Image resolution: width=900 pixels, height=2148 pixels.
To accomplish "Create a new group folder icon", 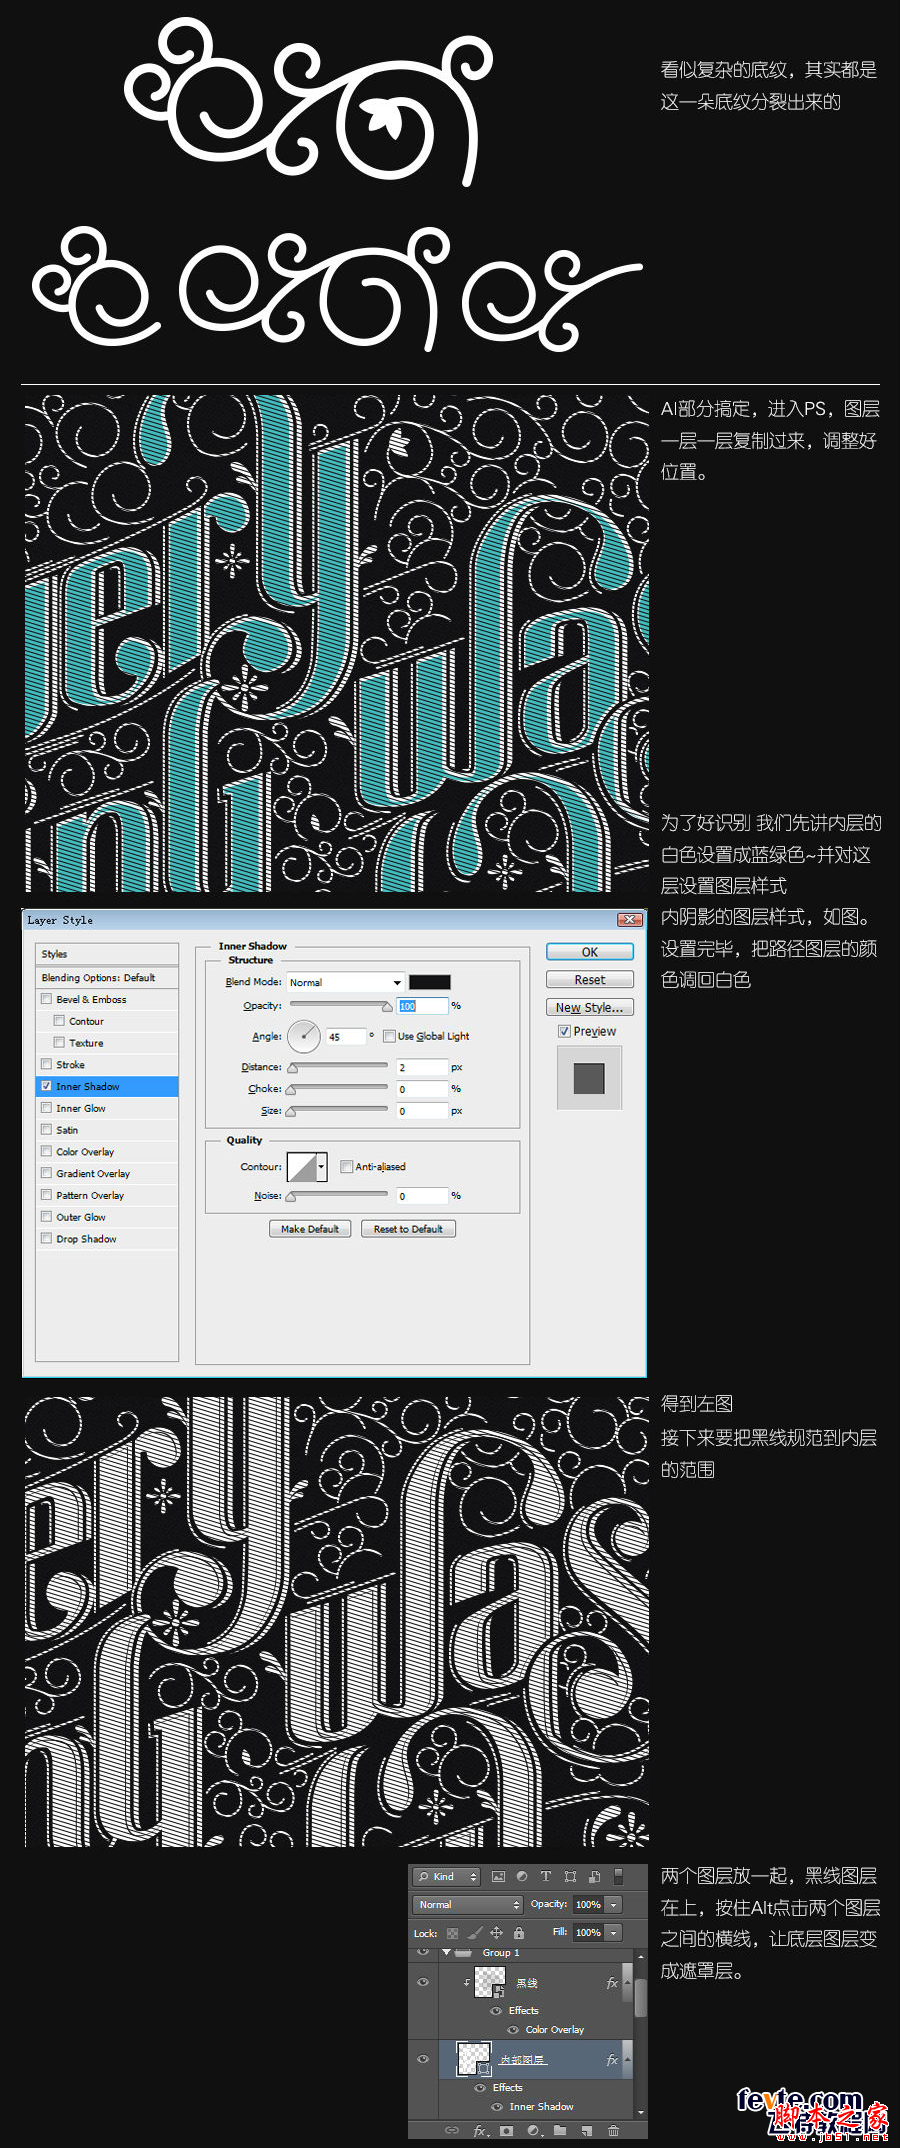I will tap(560, 2131).
